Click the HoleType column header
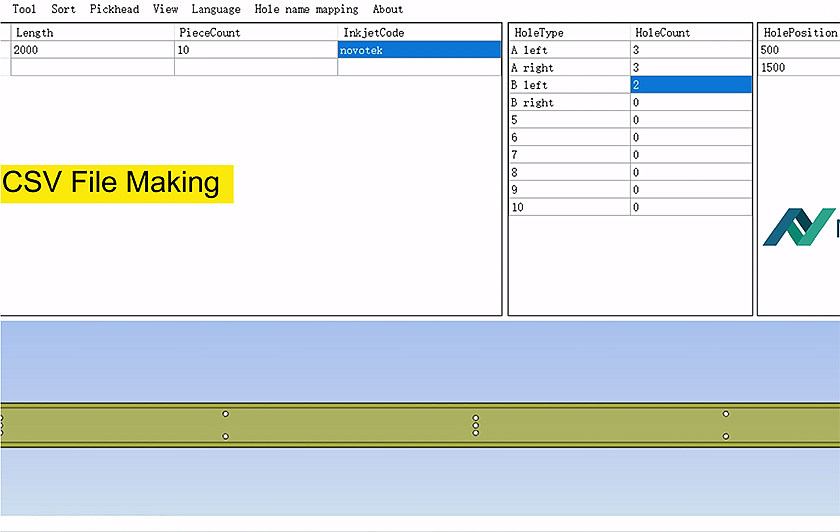 (x=569, y=33)
